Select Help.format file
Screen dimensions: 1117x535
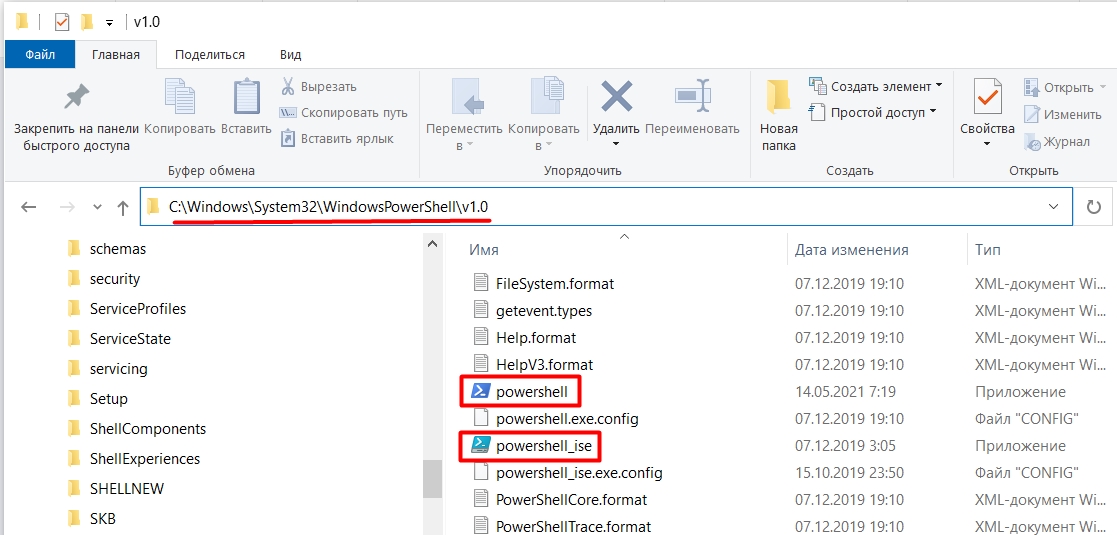(524, 338)
